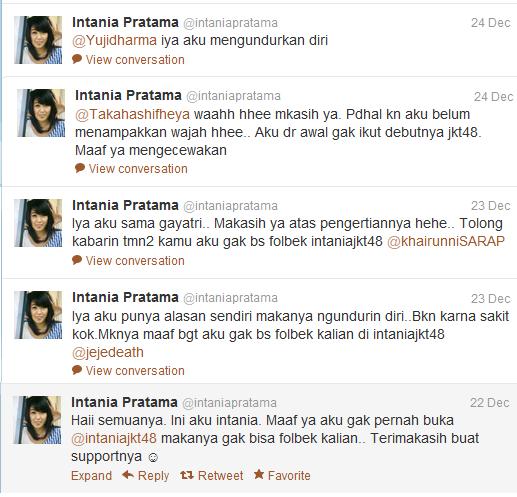Open the @intaniajkt48 mention link
The height and width of the screenshot is (497, 517).
[114, 438]
